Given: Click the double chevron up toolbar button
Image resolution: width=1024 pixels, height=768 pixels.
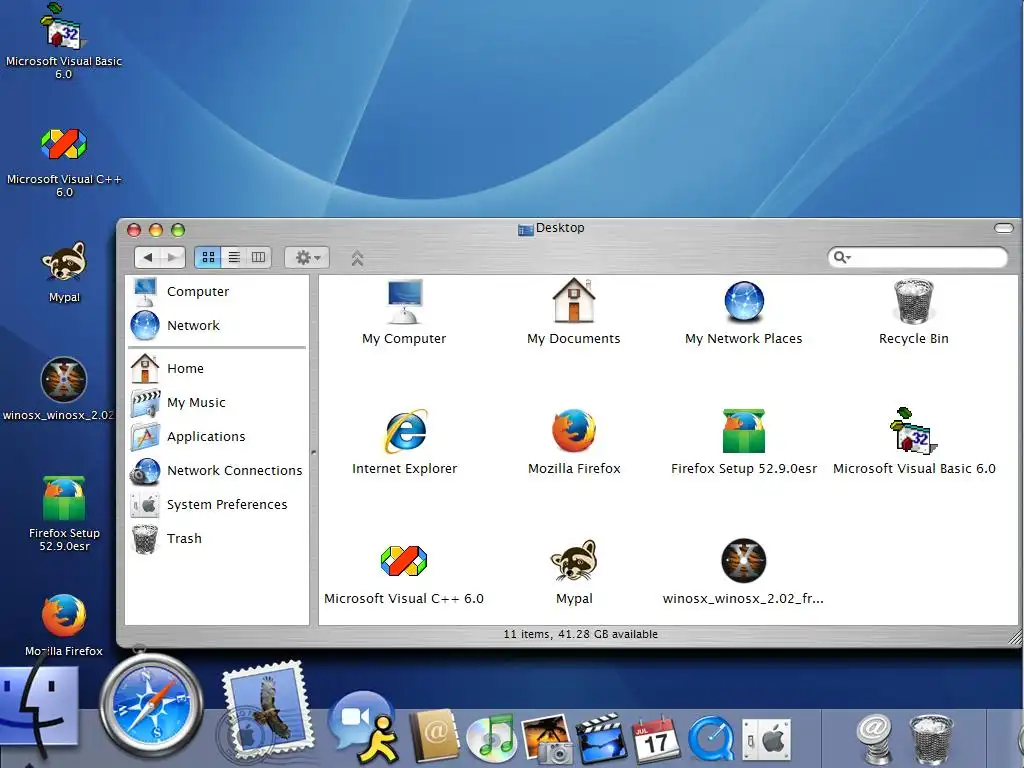Looking at the screenshot, I should [x=357, y=259].
